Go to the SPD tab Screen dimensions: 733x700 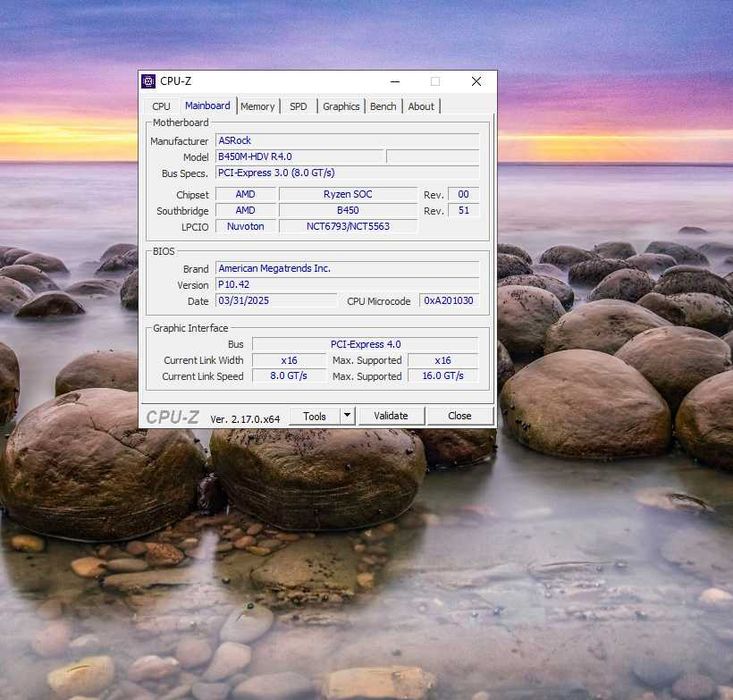pyautogui.click(x=298, y=106)
